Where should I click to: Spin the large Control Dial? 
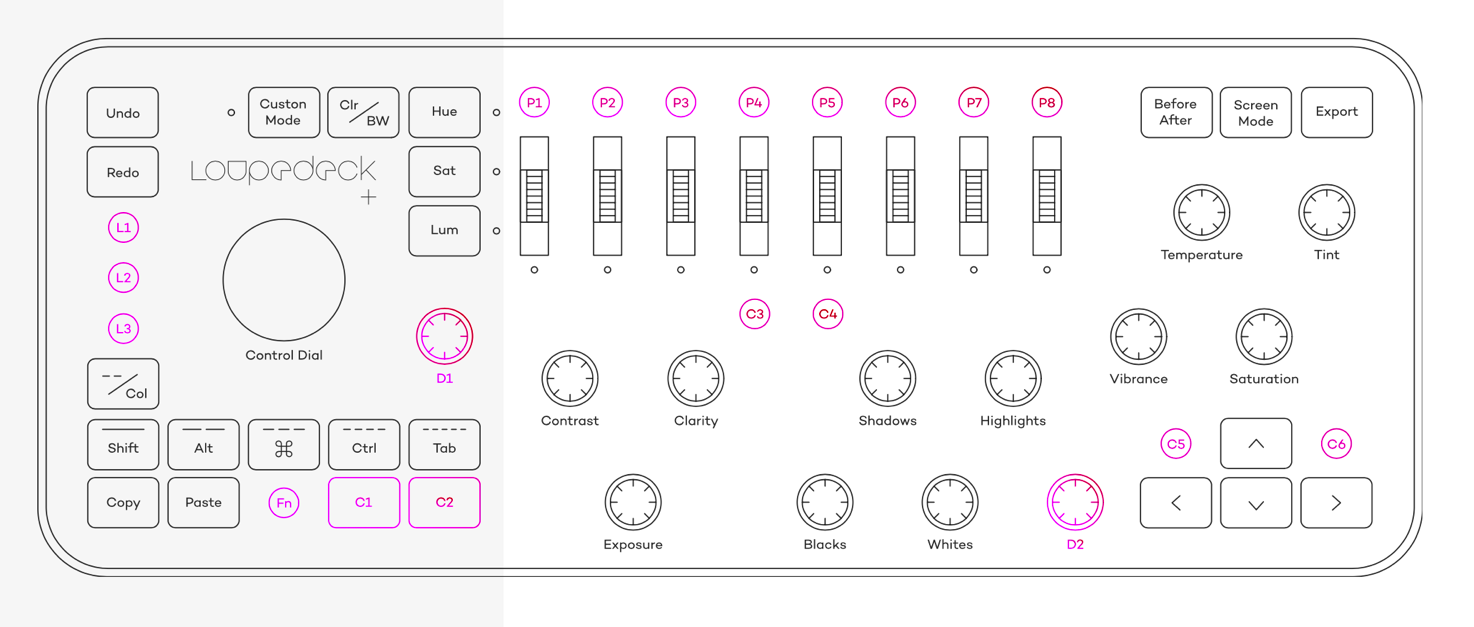click(283, 279)
